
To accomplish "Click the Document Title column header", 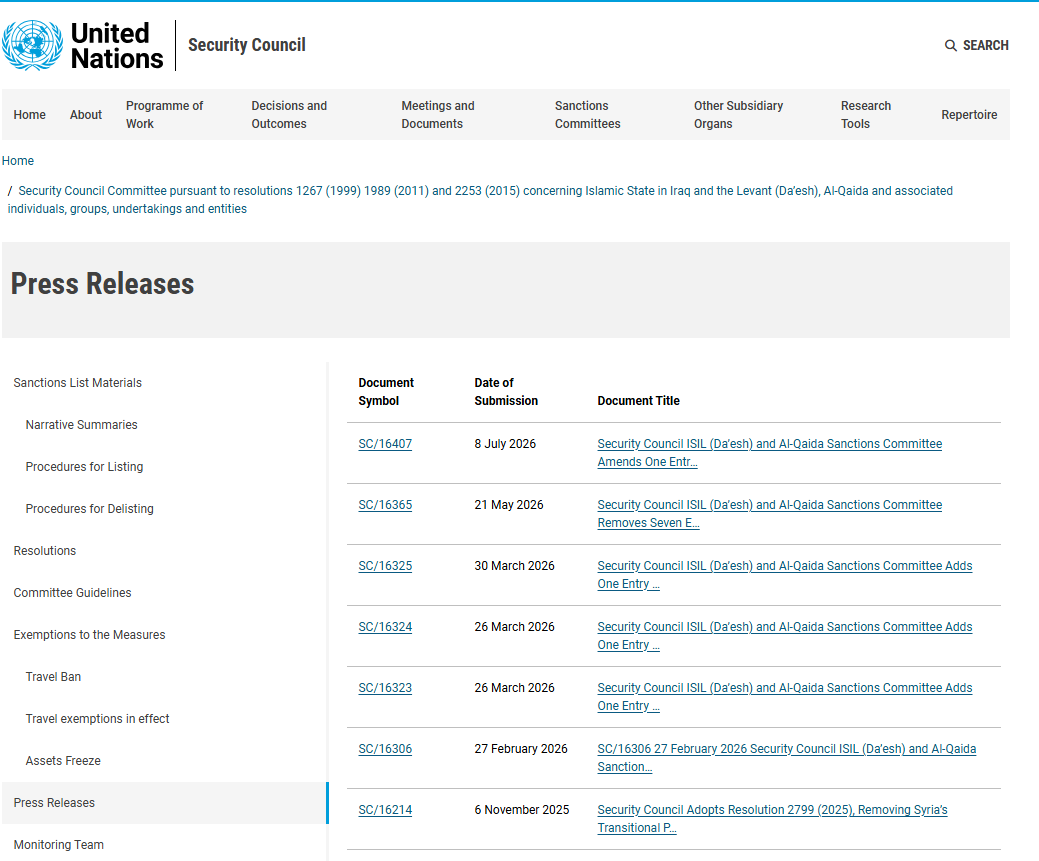I will point(638,401).
